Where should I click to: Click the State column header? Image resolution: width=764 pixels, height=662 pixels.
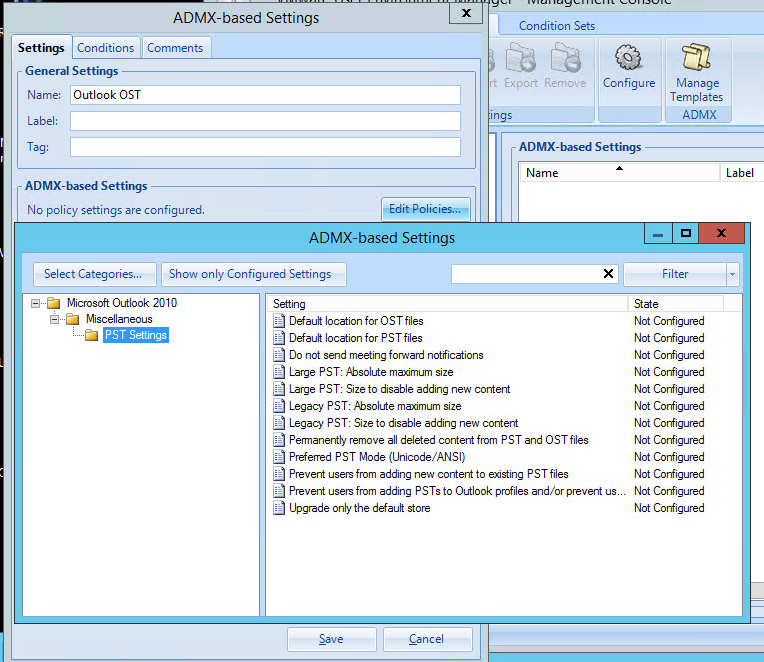[676, 304]
